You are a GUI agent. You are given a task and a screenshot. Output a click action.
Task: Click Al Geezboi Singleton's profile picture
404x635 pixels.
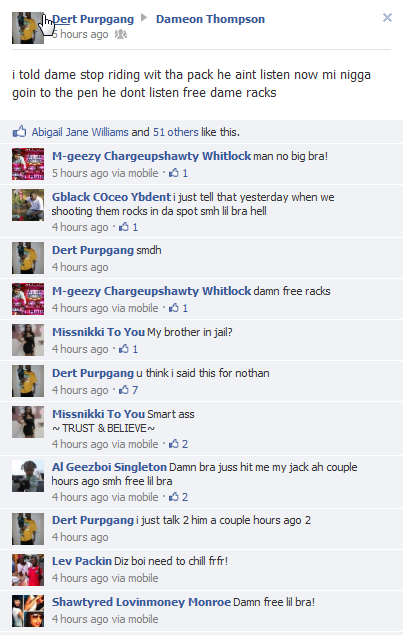tap(28, 476)
